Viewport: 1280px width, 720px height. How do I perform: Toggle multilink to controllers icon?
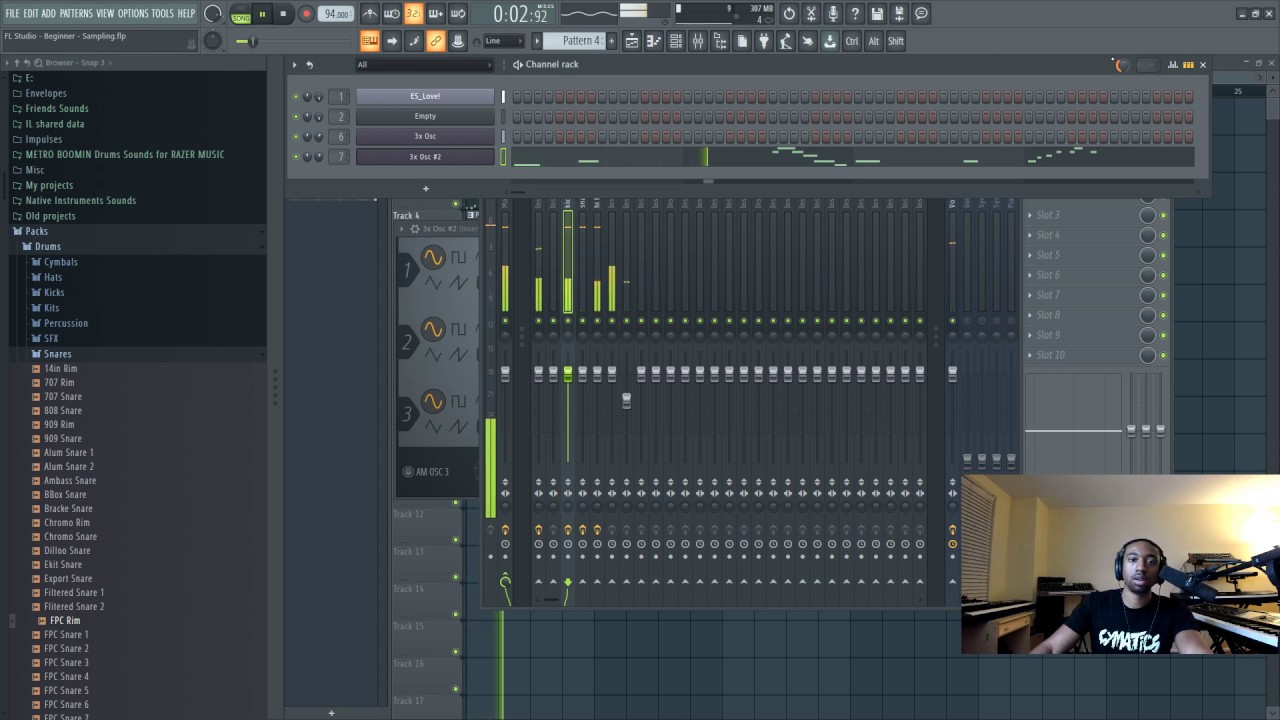click(458, 41)
